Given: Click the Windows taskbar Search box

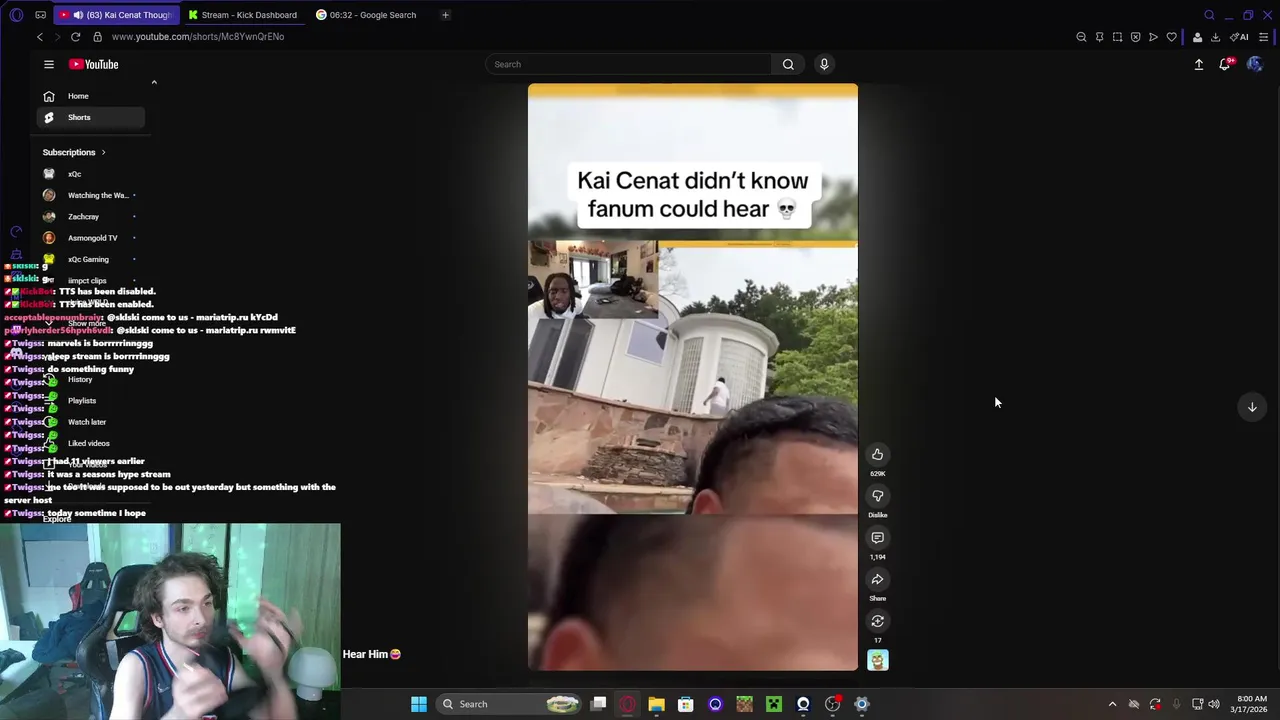Looking at the screenshot, I should [x=509, y=704].
